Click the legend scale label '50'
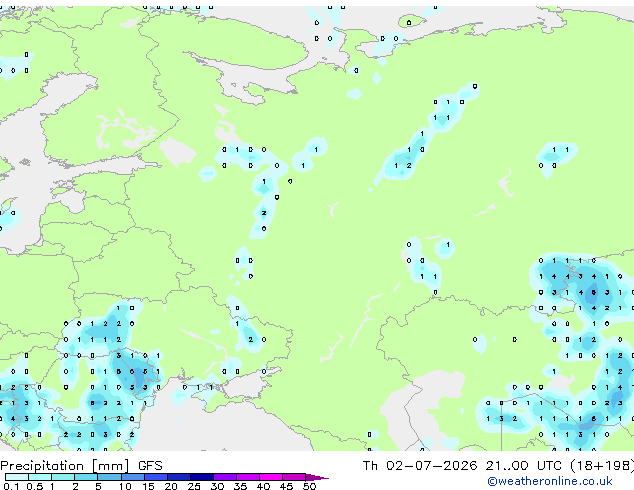The image size is (634, 490). coord(309,486)
